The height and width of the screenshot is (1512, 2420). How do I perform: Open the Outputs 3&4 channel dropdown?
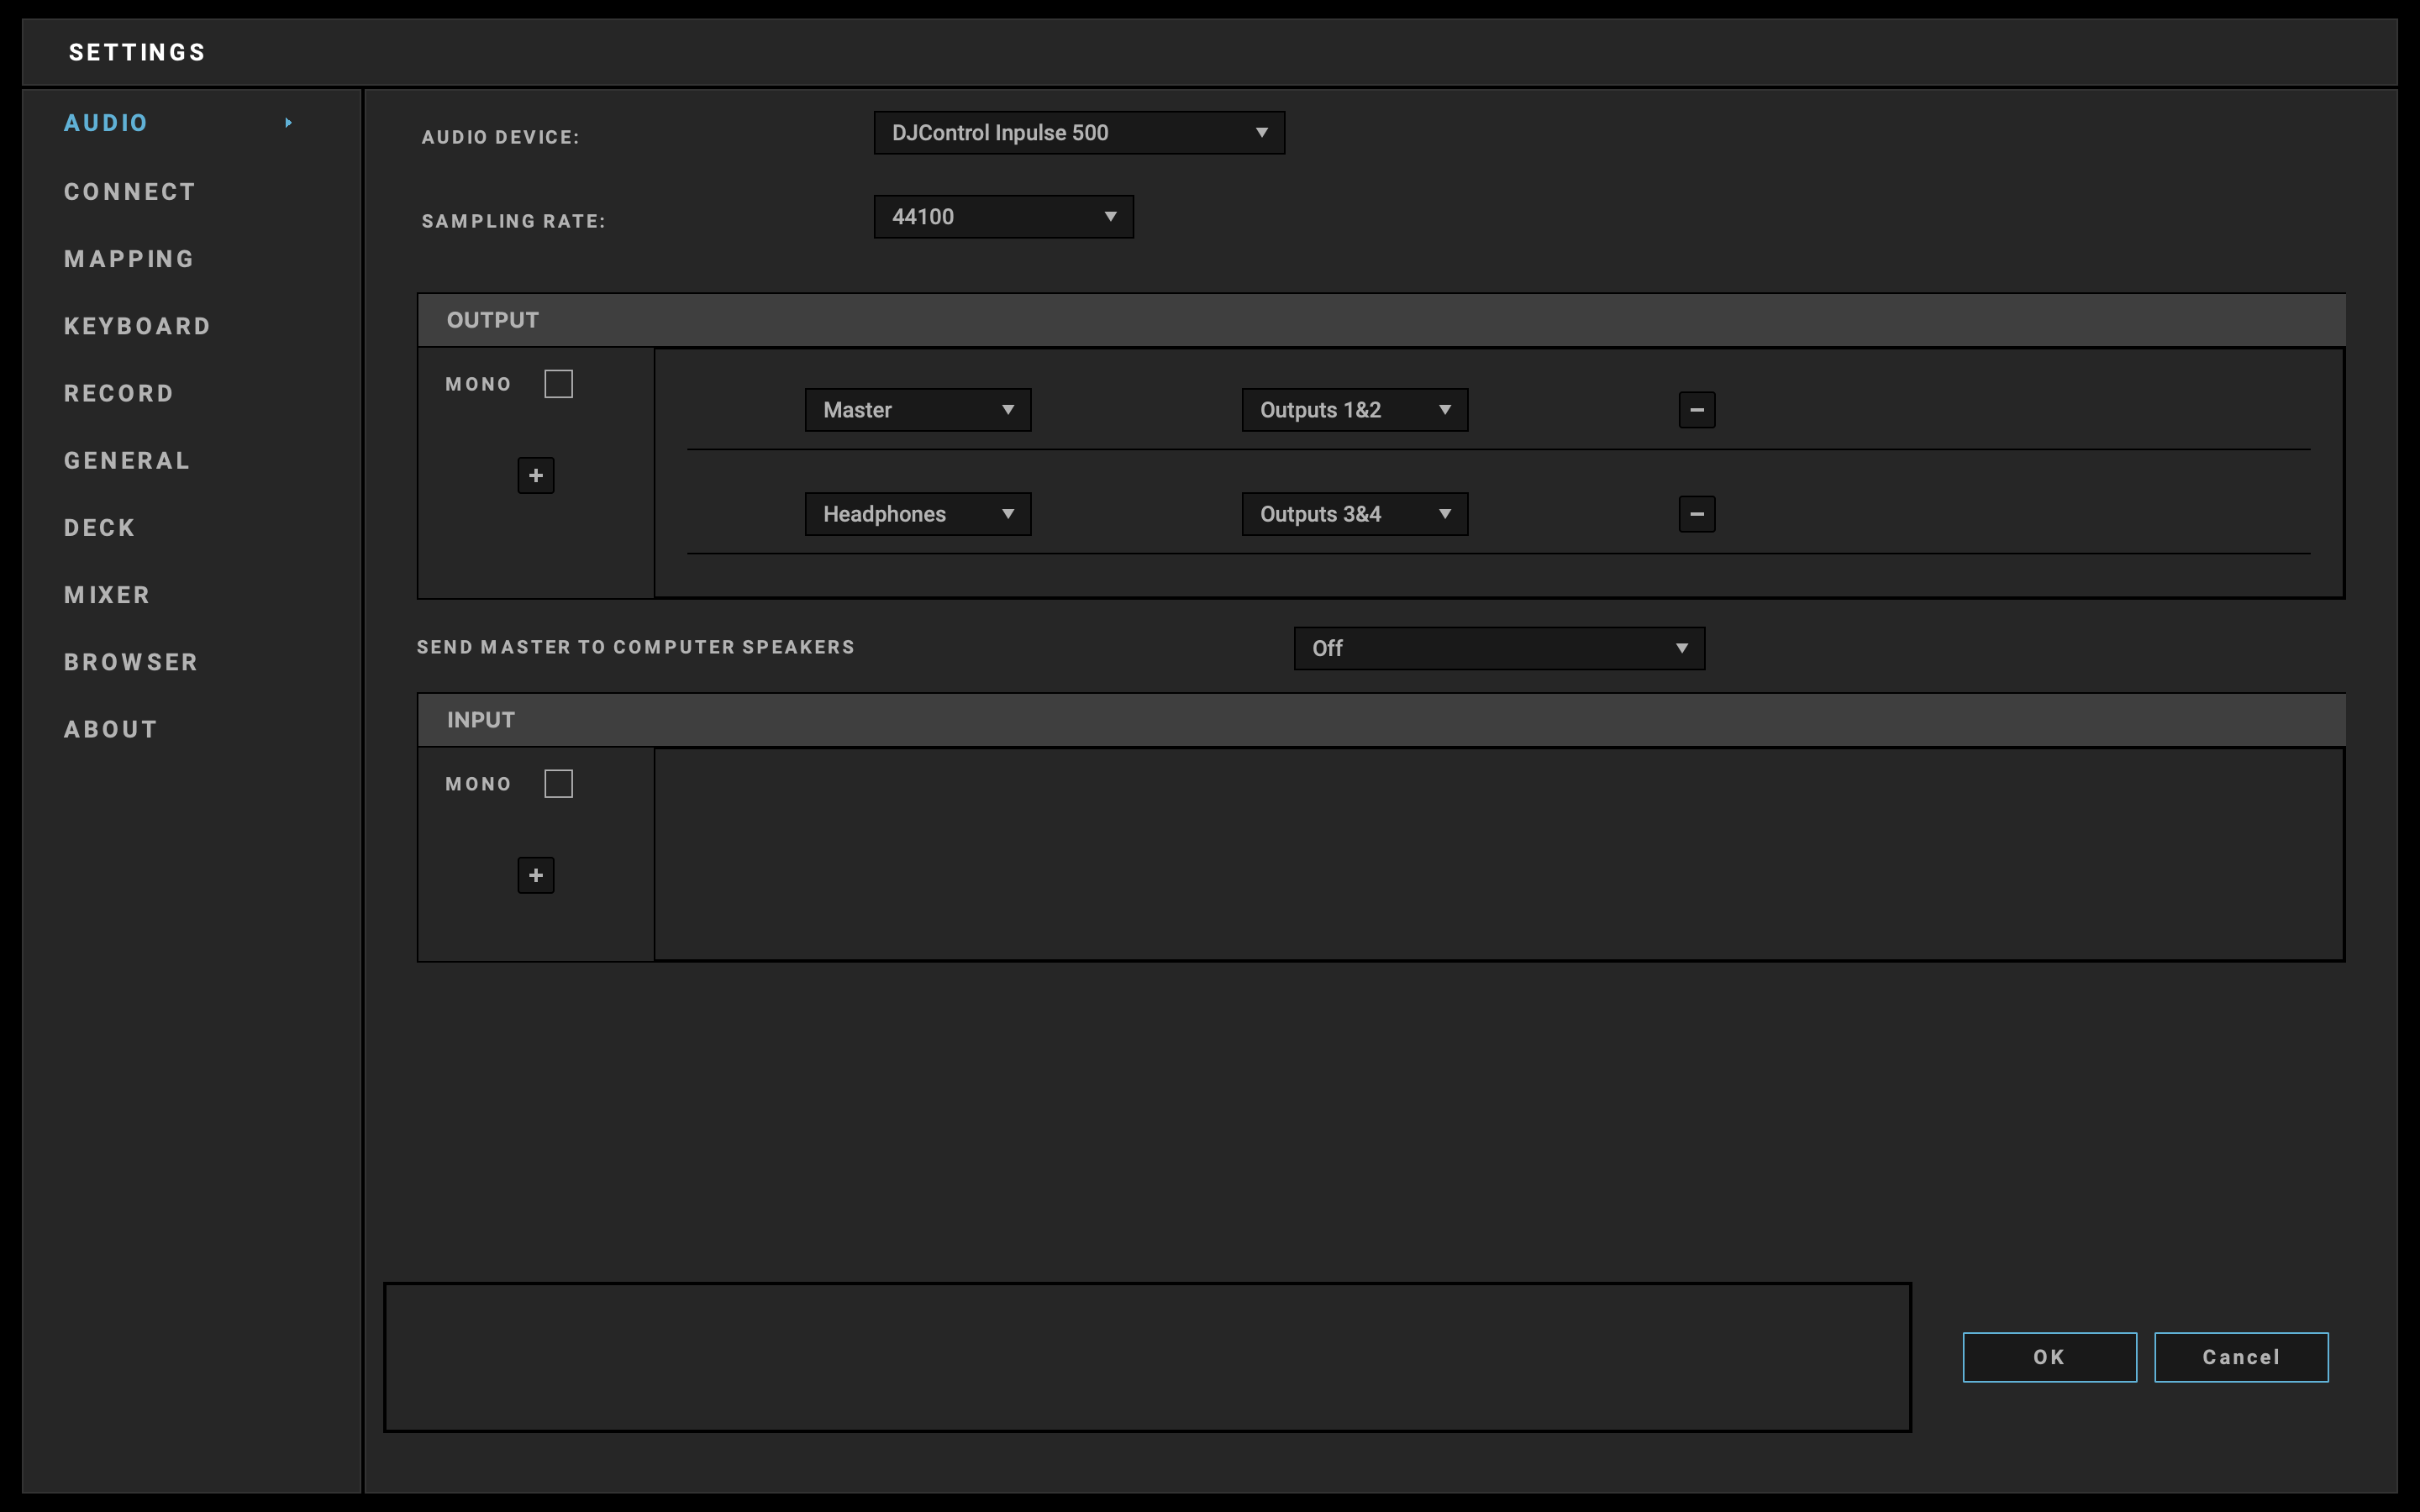(1354, 514)
